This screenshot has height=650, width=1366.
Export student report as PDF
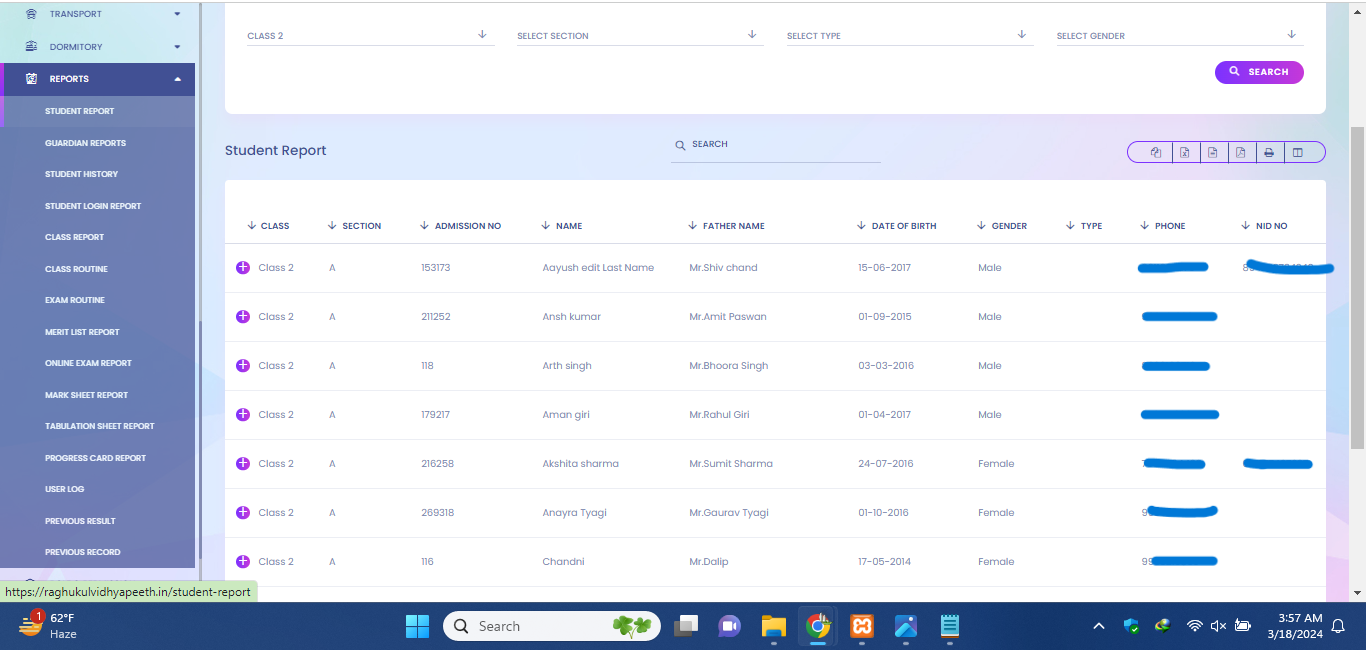pos(1240,153)
